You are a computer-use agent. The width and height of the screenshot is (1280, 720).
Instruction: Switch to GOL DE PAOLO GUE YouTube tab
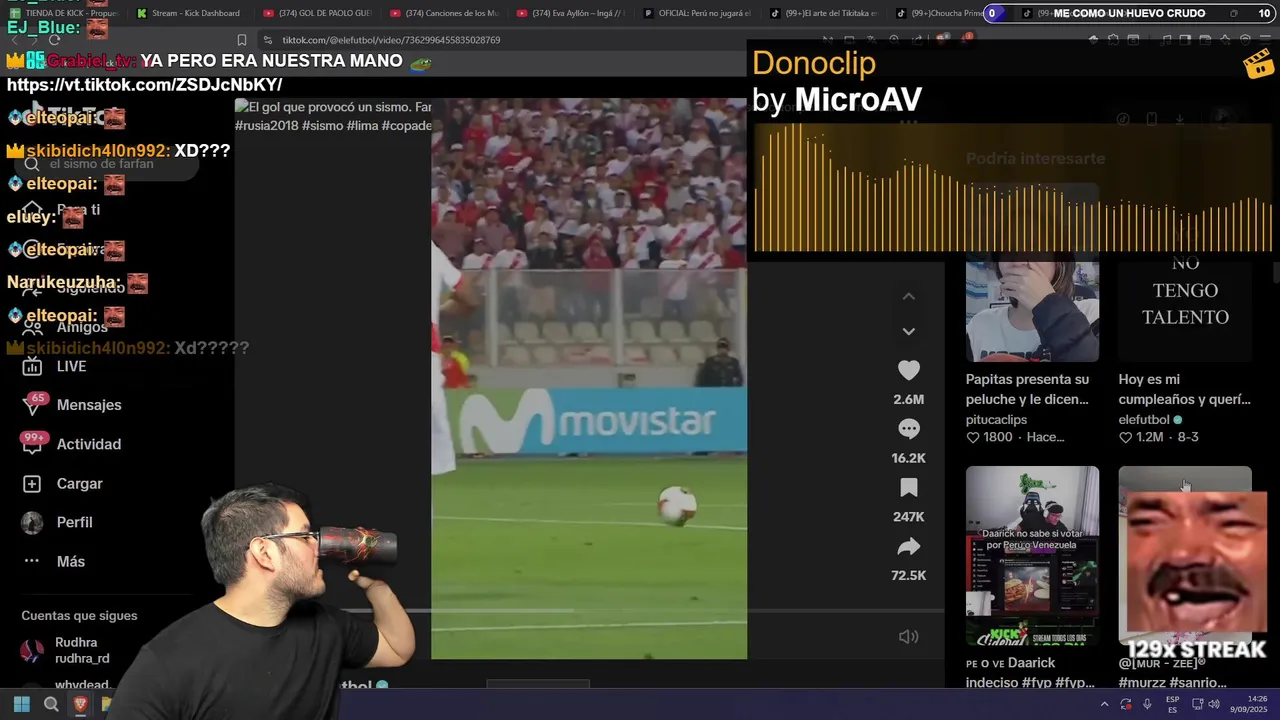318,13
